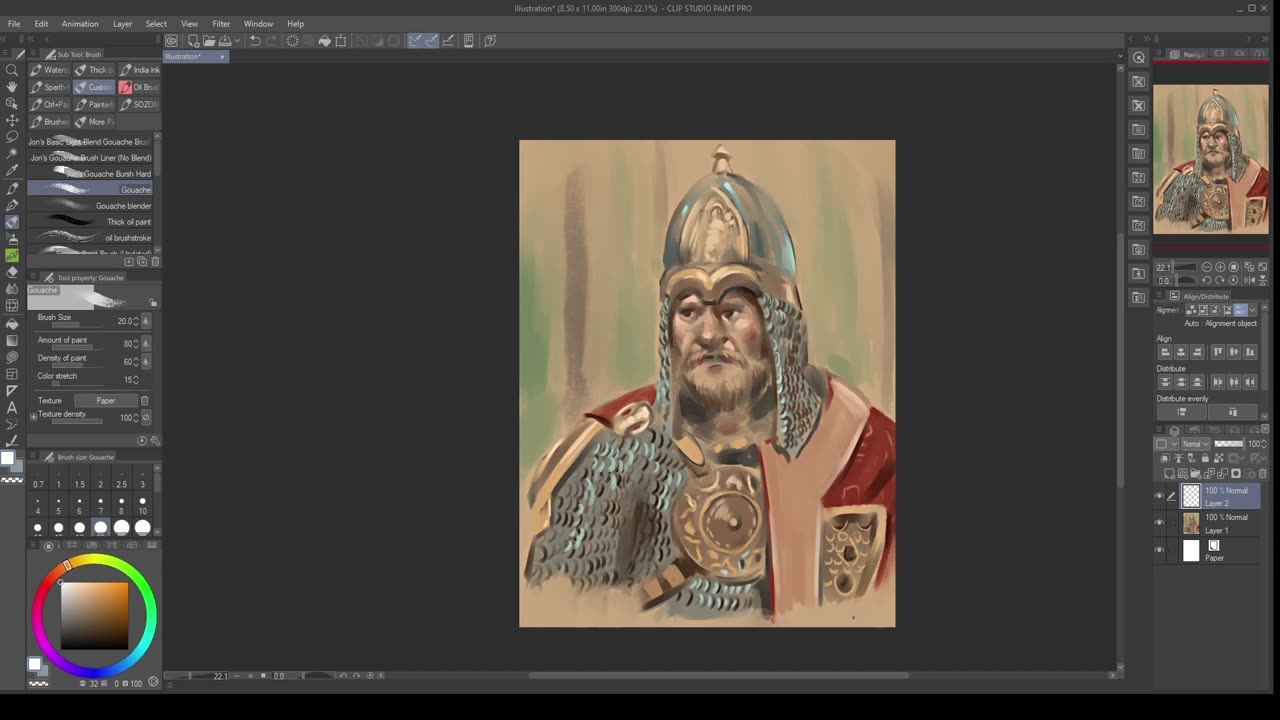This screenshot has height=720, width=1280.
Task: Open the Edit menu
Action: (x=41, y=24)
